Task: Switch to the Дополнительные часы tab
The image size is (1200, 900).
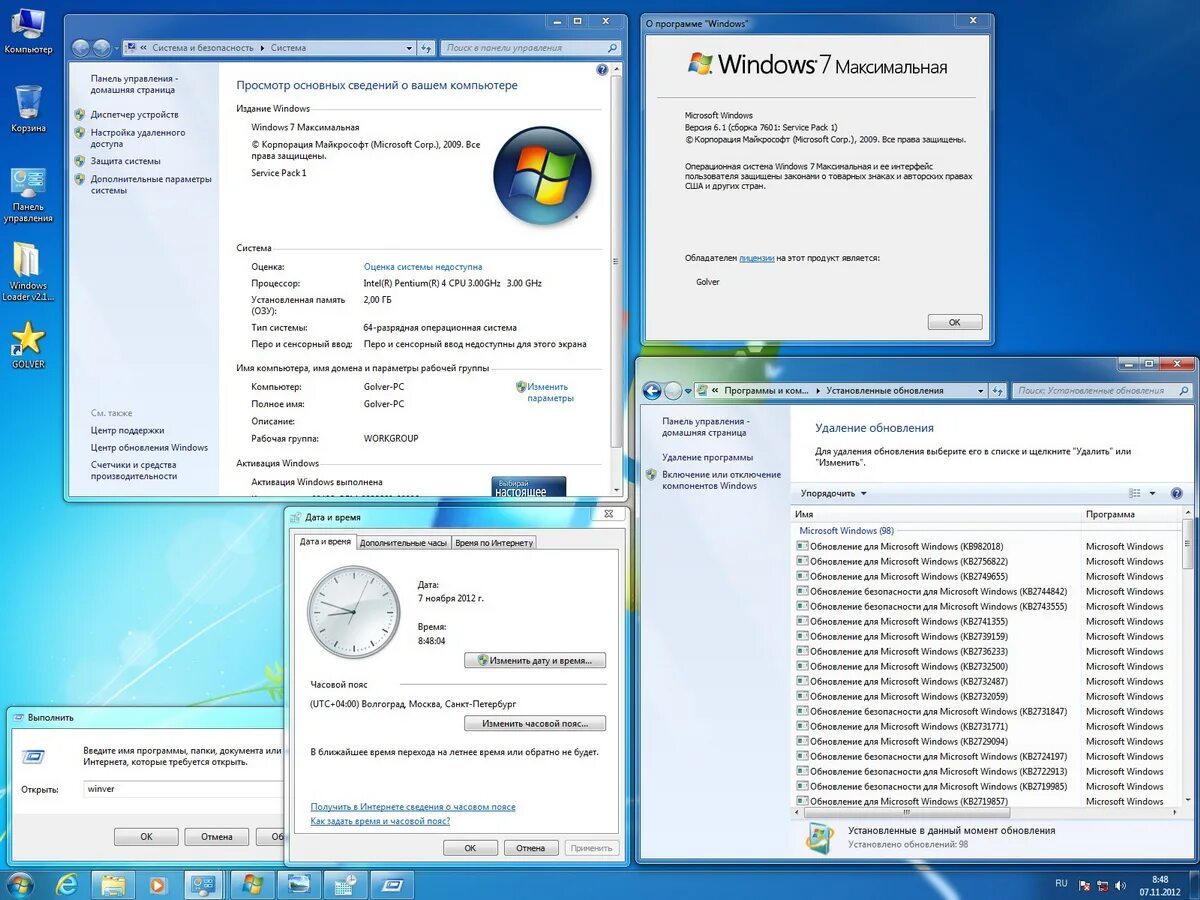Action: pyautogui.click(x=403, y=543)
